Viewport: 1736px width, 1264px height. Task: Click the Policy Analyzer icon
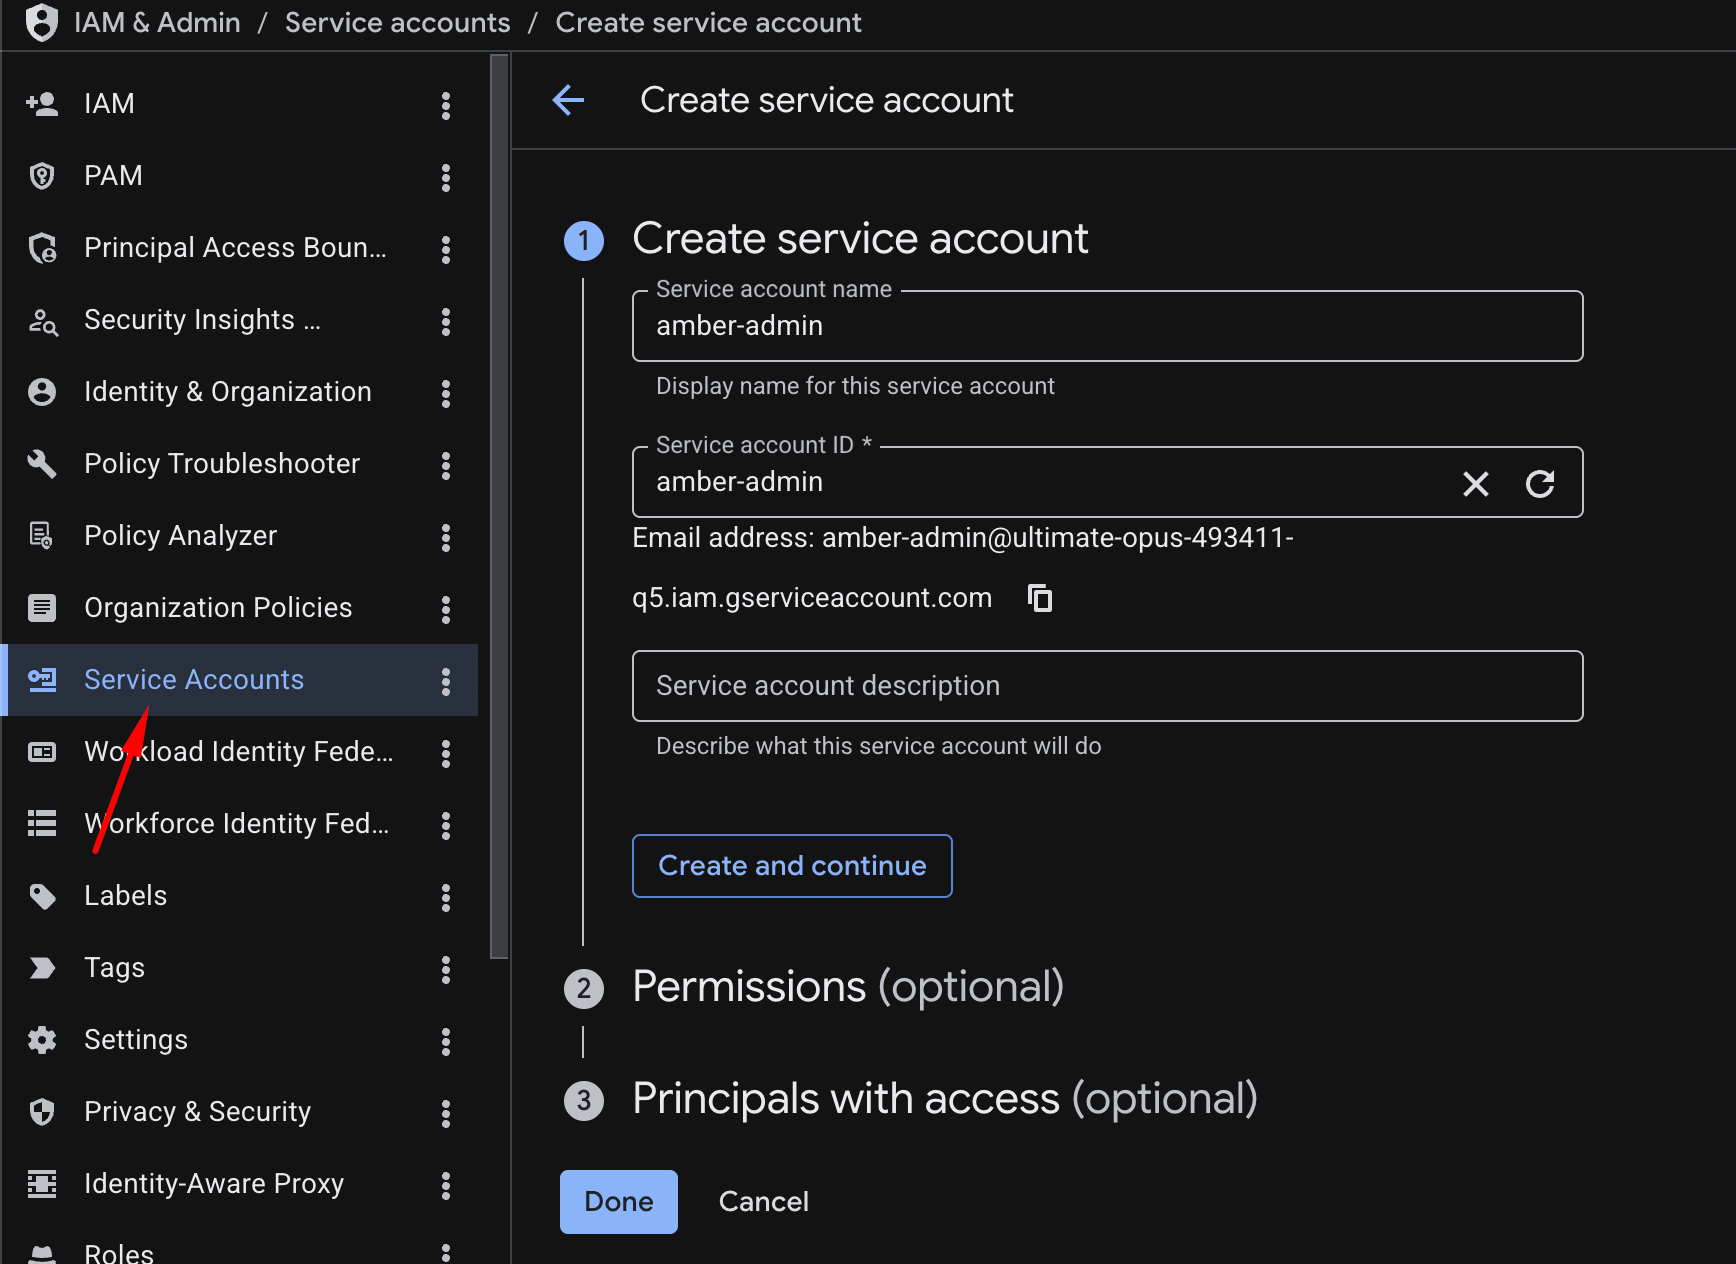(x=42, y=536)
